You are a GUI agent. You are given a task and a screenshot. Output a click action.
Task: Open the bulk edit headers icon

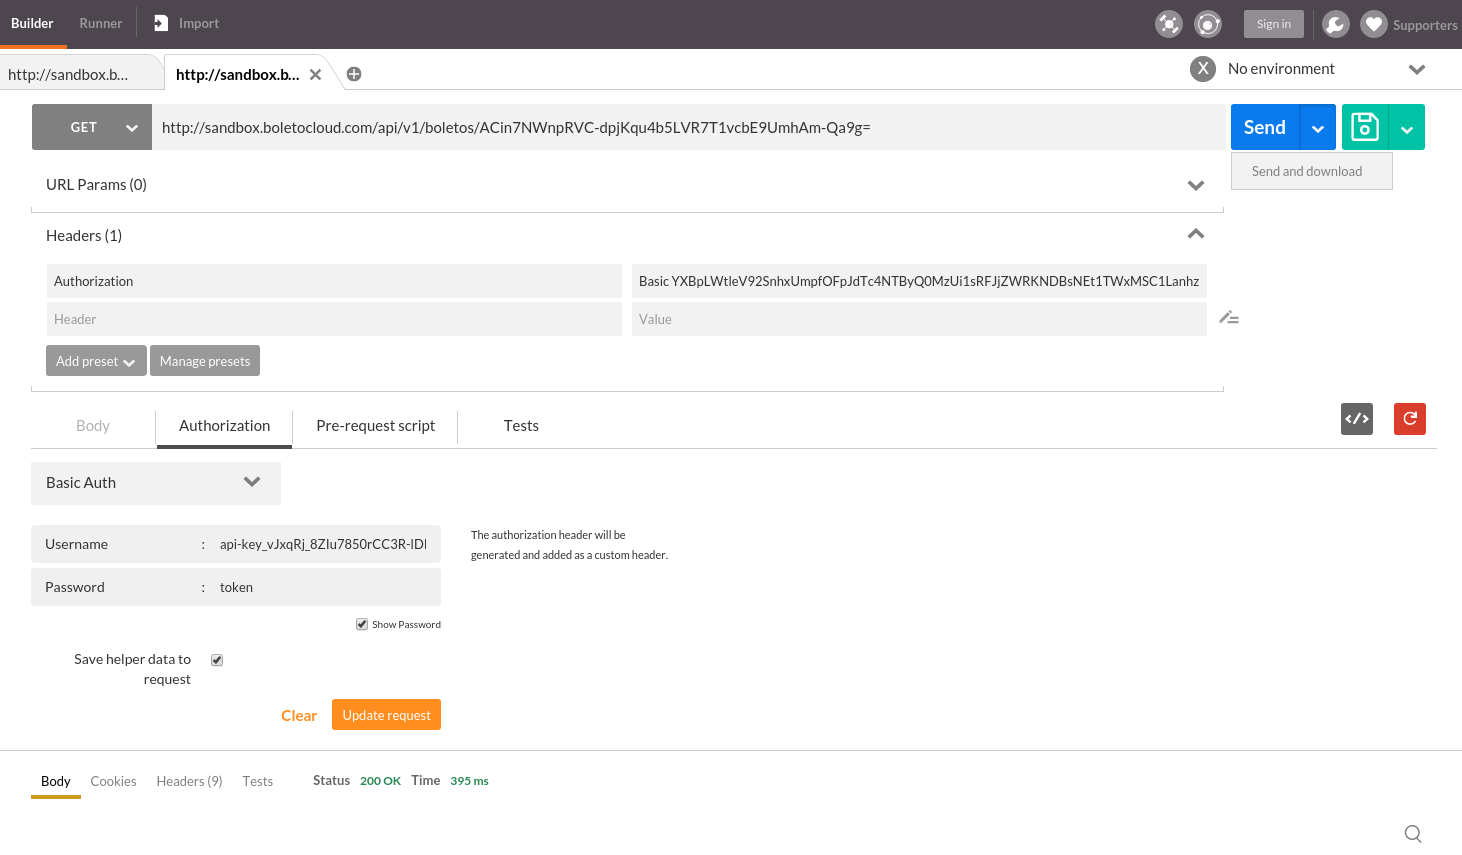1229,318
